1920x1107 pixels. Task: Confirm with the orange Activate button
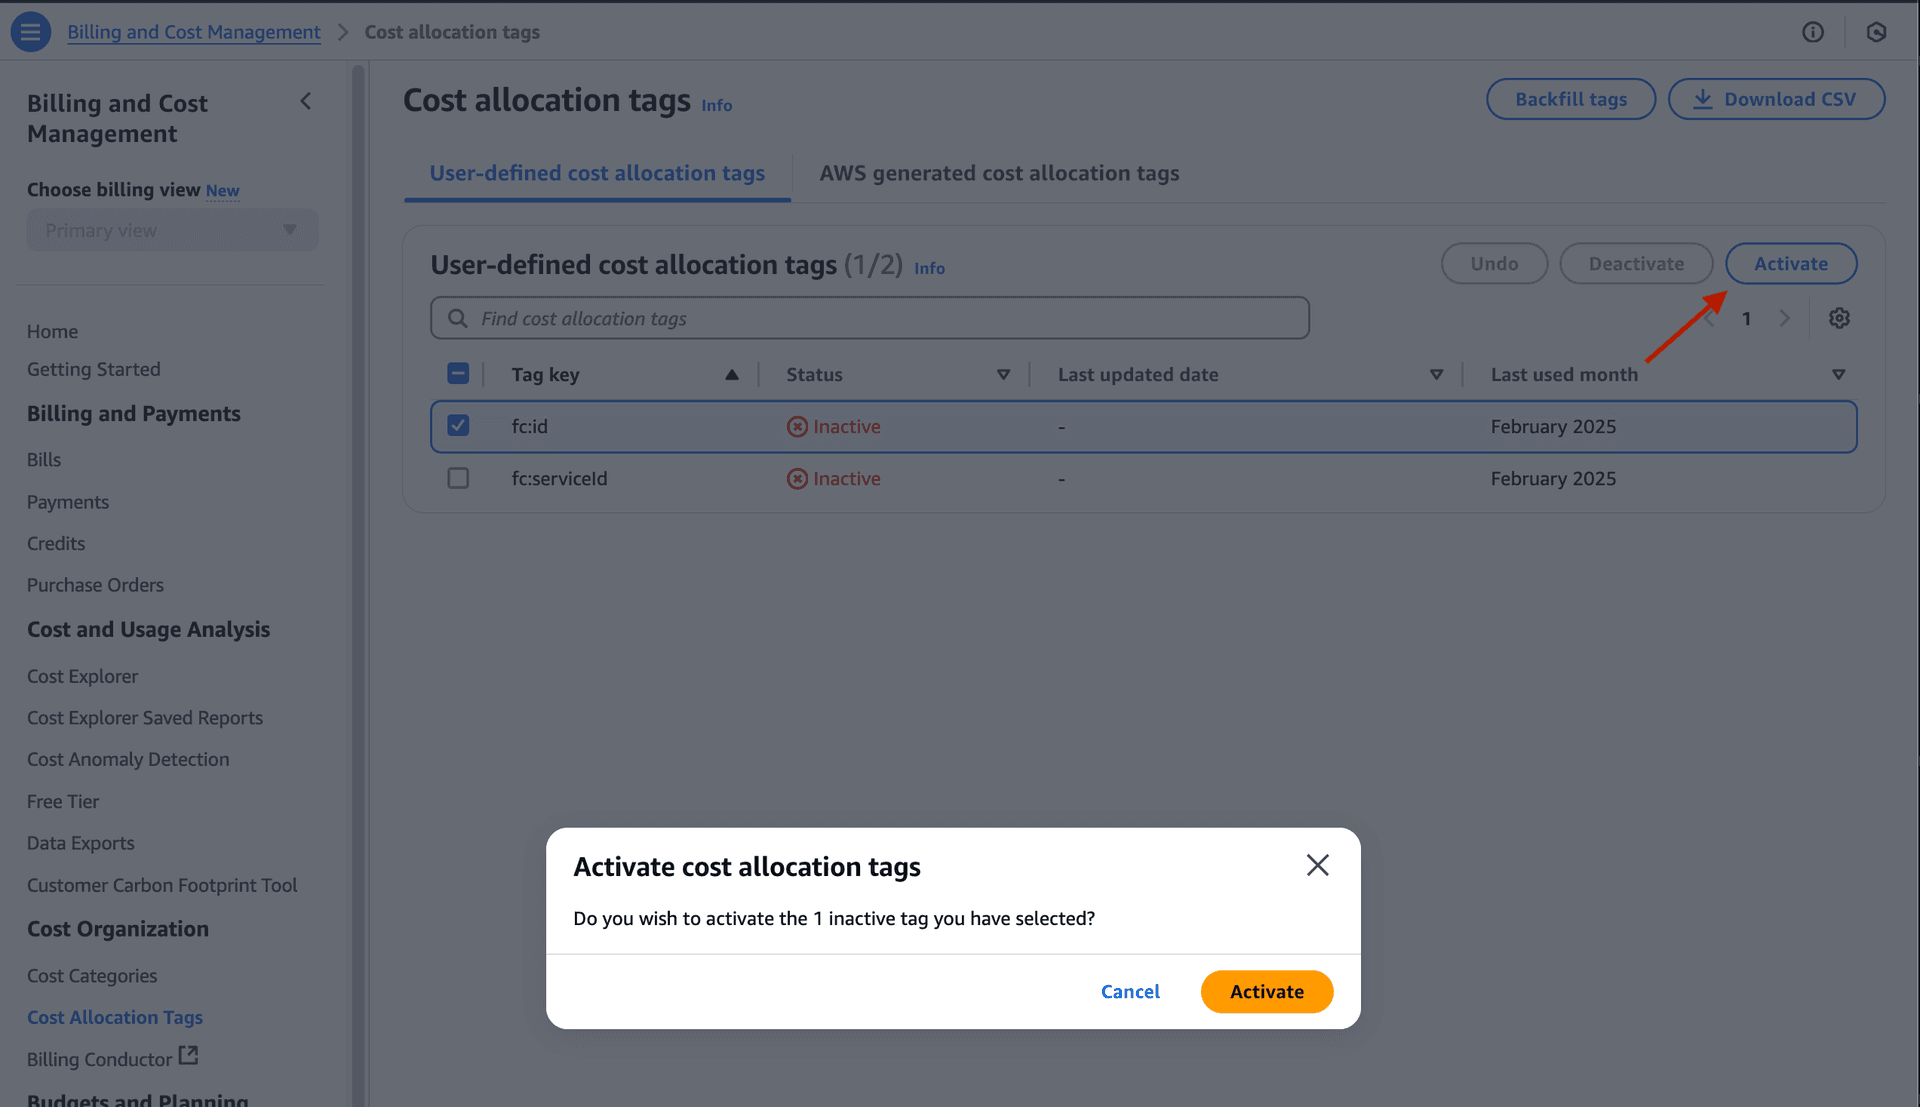click(1266, 991)
